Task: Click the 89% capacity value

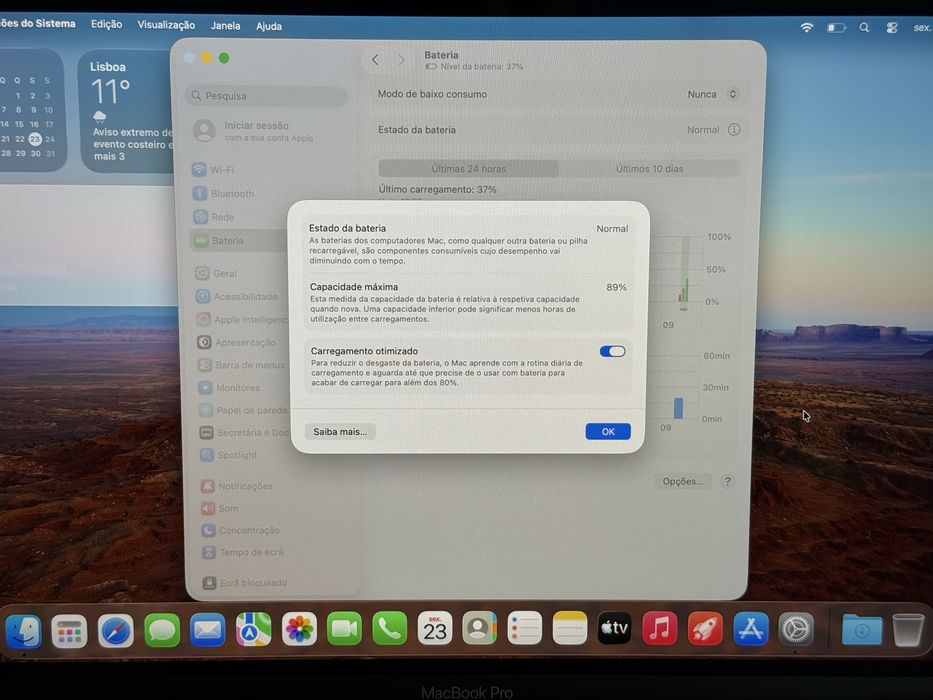Action: point(616,287)
